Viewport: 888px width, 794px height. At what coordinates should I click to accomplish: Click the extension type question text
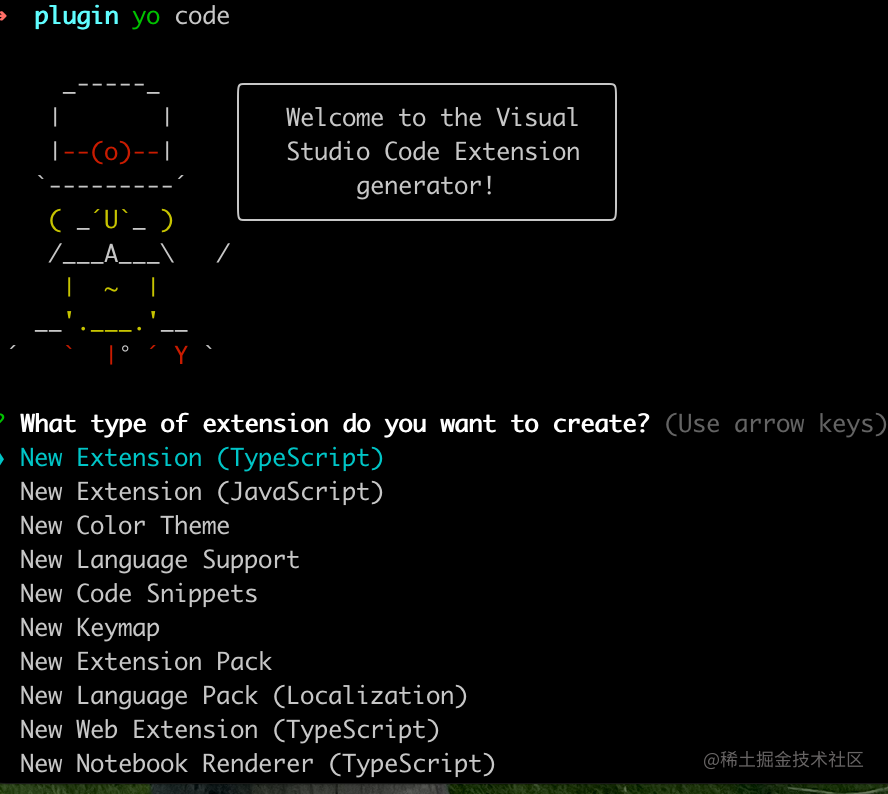point(333,423)
